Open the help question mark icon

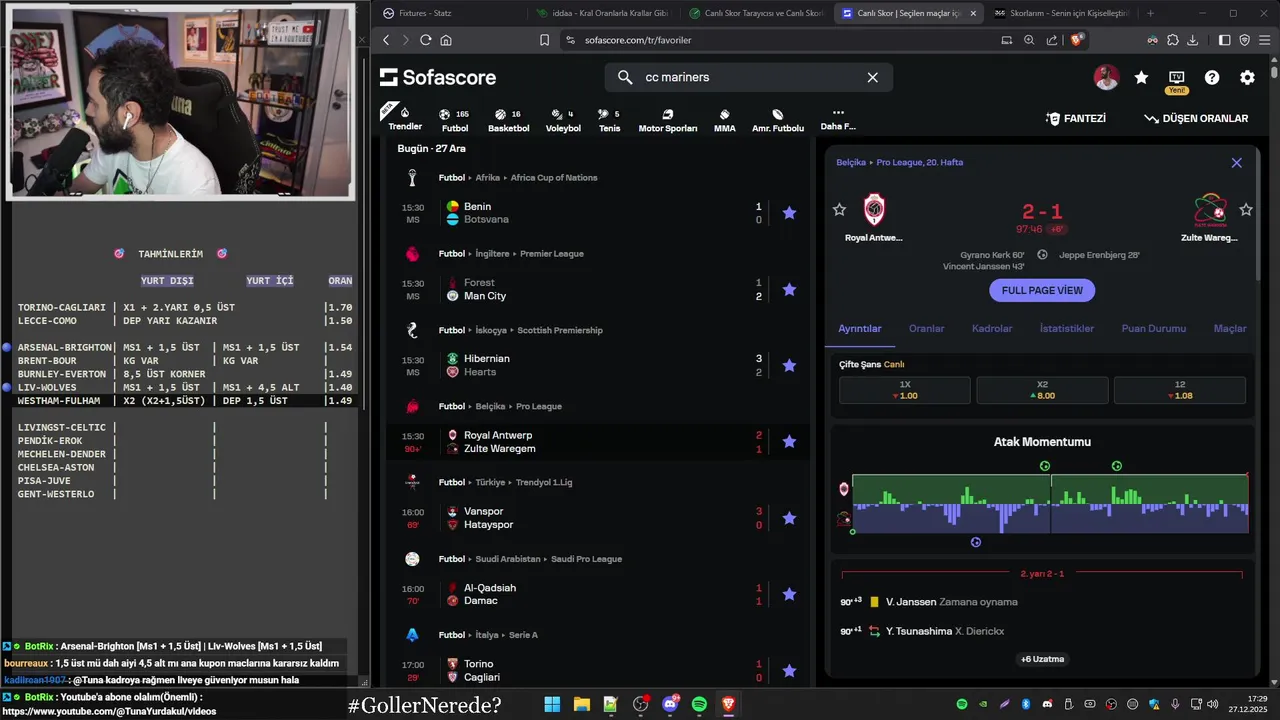coord(1212,77)
